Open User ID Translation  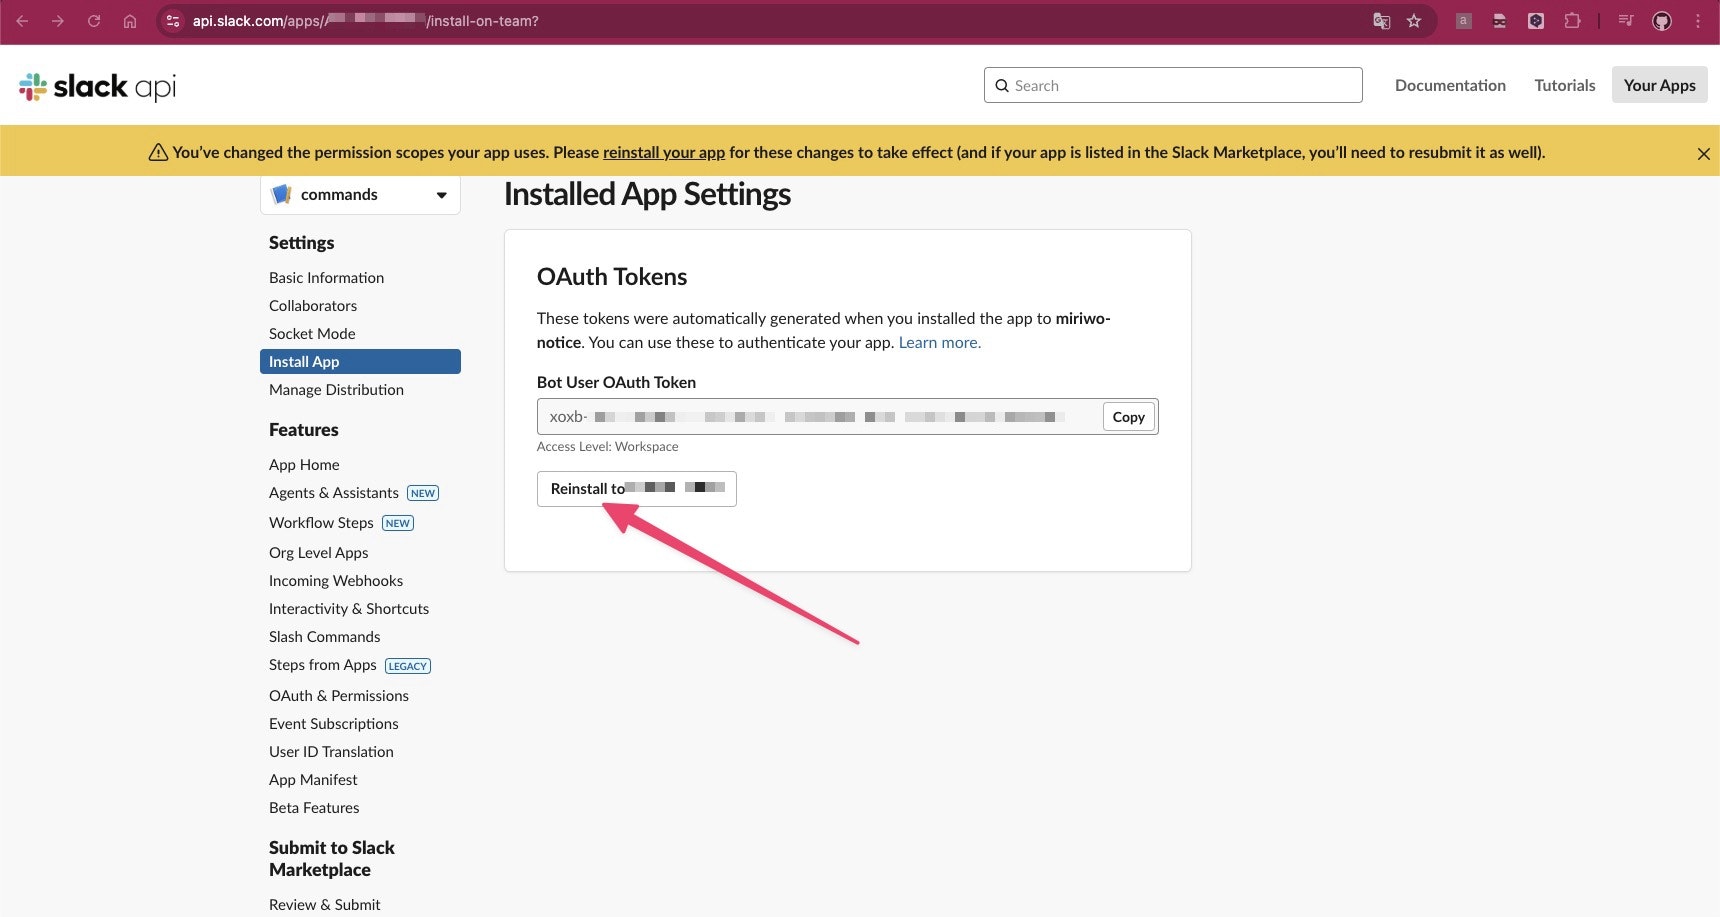[x=331, y=752]
